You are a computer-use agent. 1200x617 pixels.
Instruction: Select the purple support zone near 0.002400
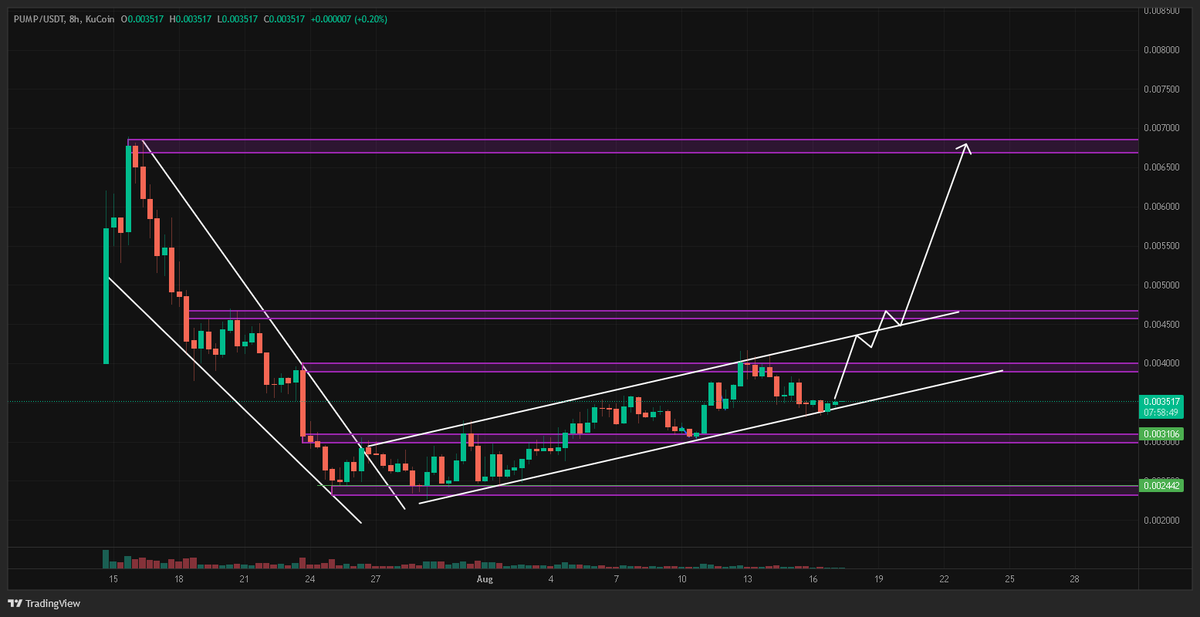[735, 490]
